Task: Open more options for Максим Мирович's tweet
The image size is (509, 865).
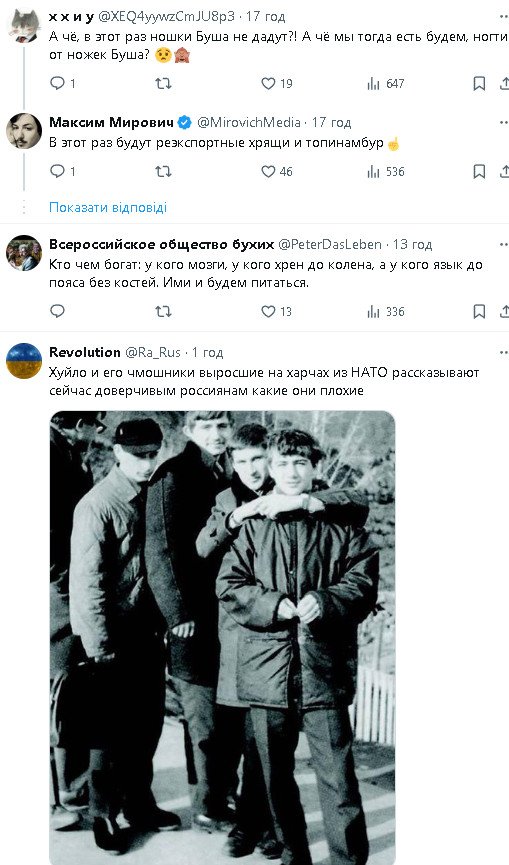Action: (x=503, y=122)
